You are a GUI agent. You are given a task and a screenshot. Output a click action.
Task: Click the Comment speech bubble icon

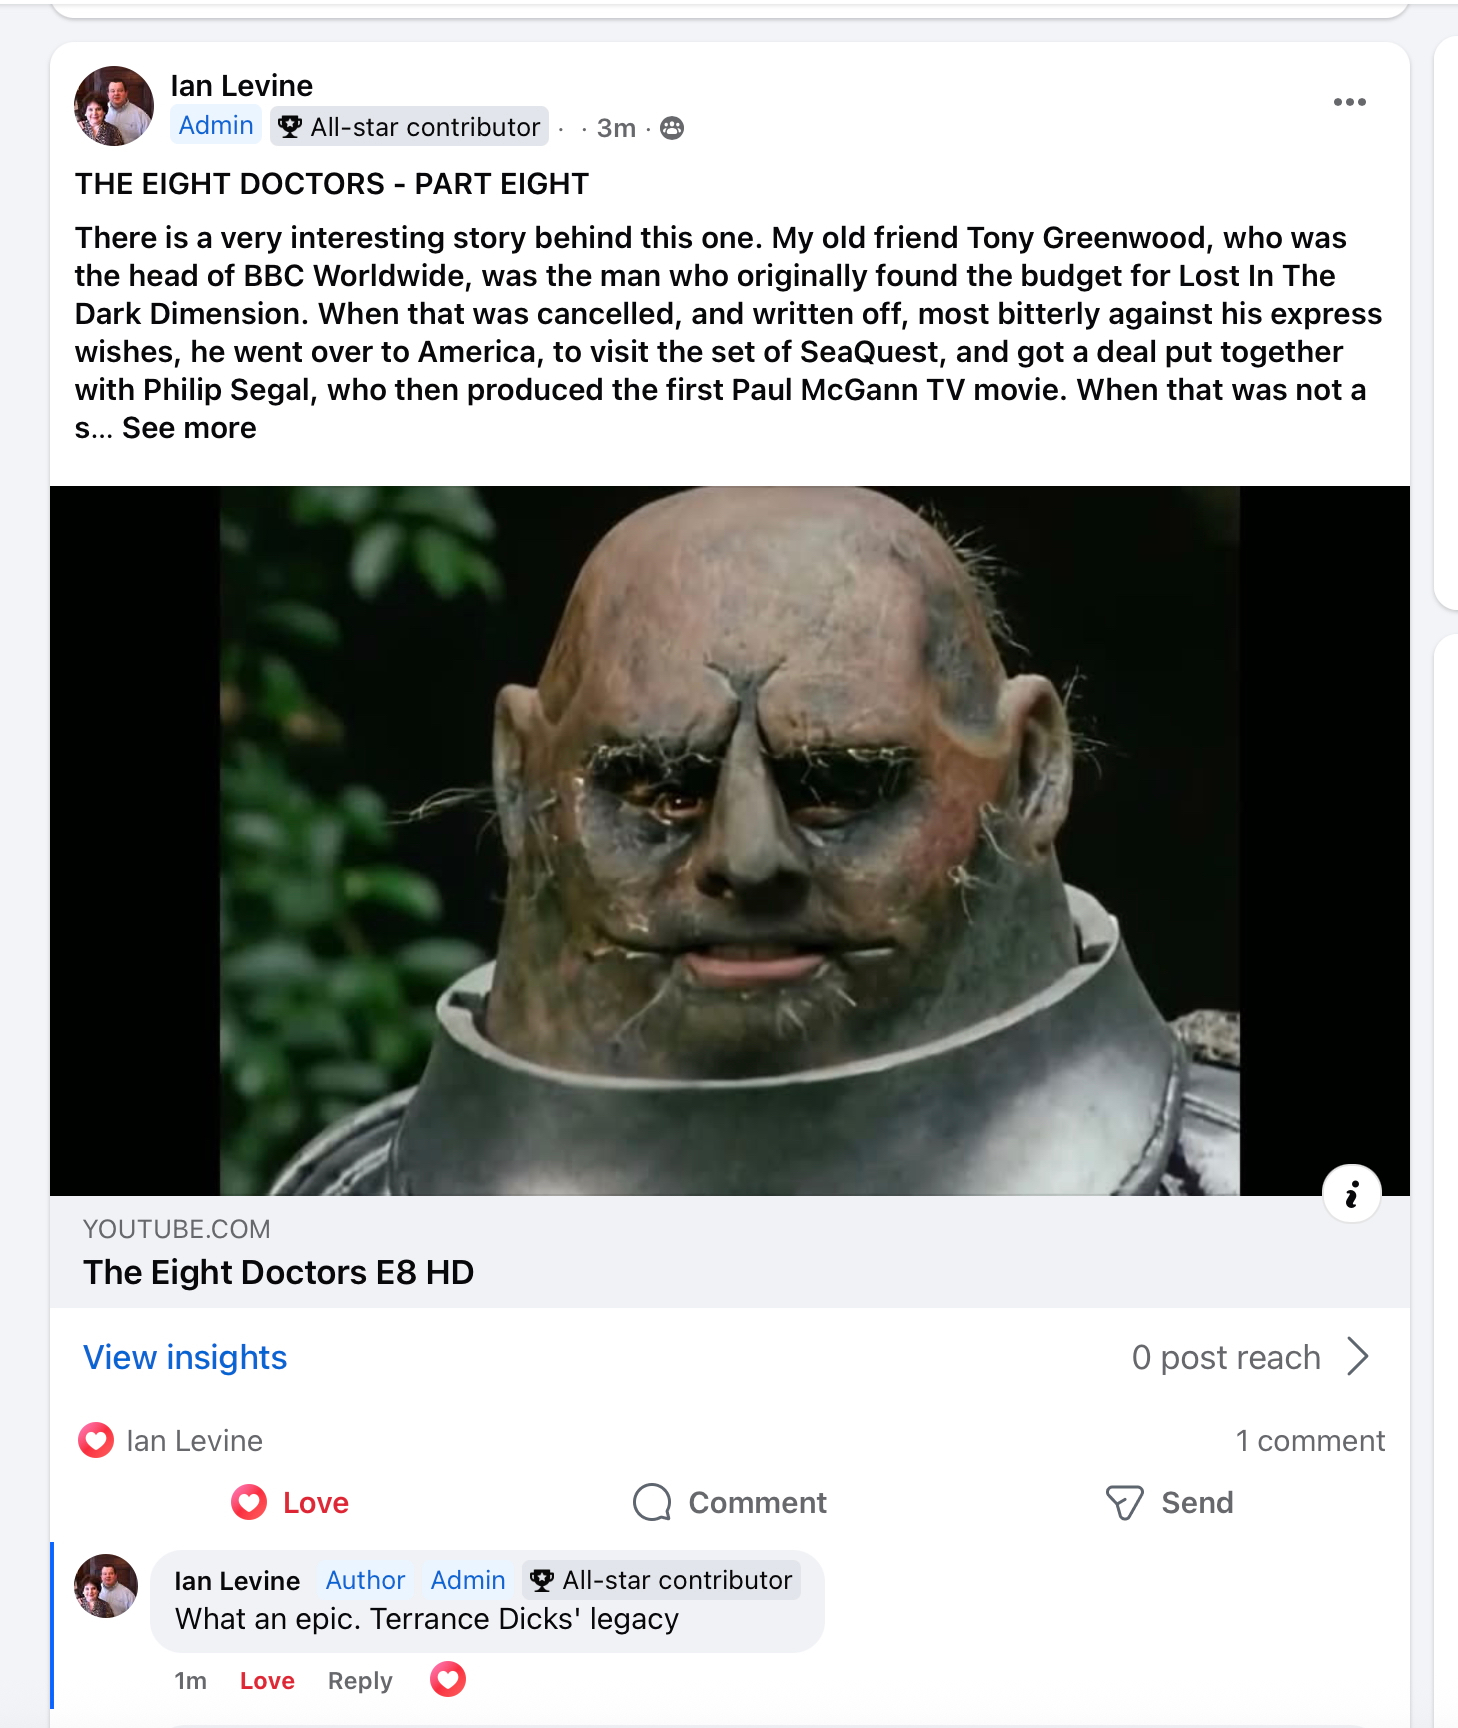(x=652, y=1502)
